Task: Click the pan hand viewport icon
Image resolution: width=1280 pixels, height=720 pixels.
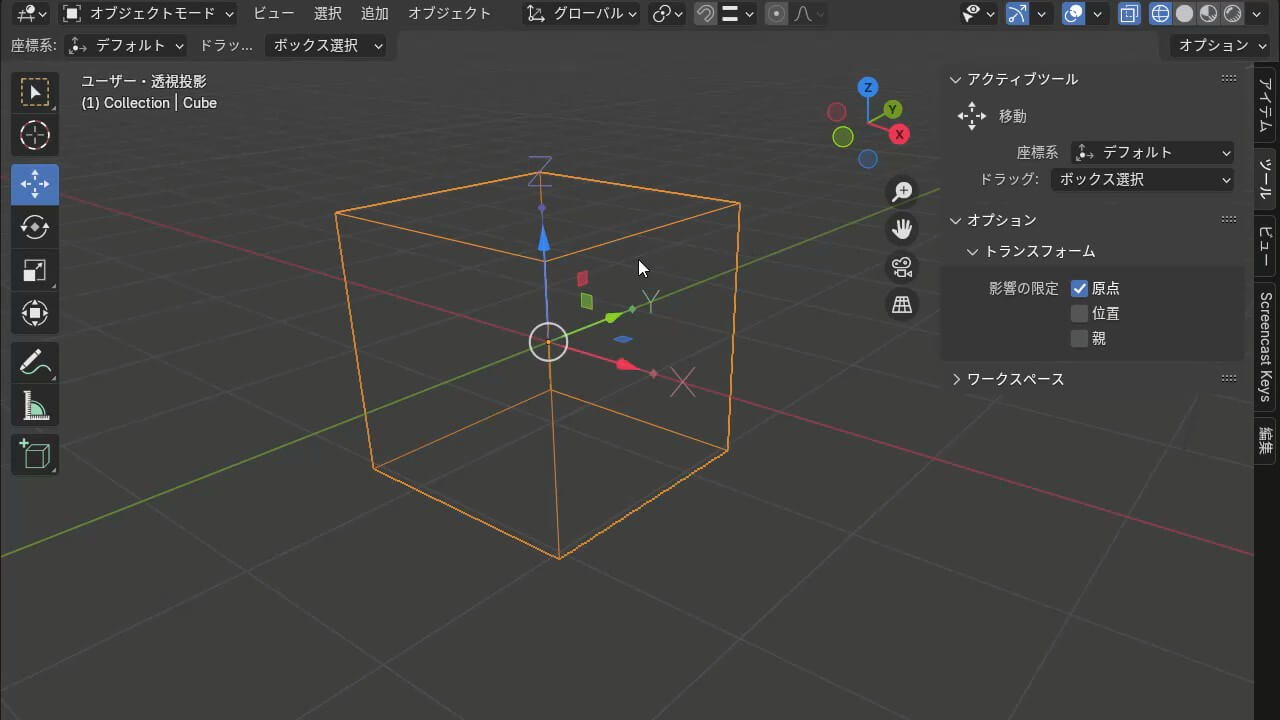Action: pyautogui.click(x=902, y=229)
